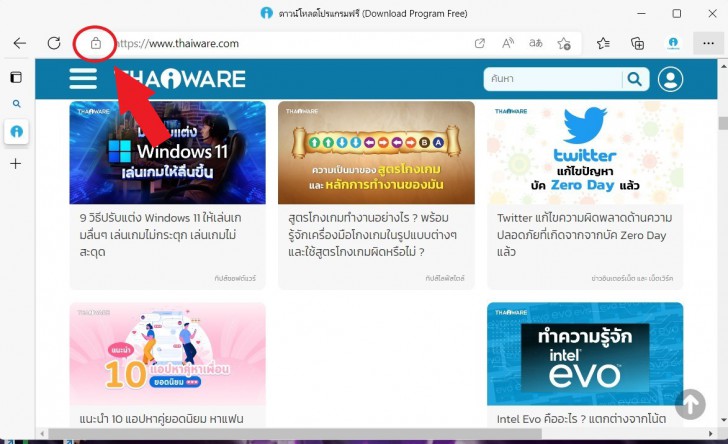Activate the Read aloud icon

[508, 44]
